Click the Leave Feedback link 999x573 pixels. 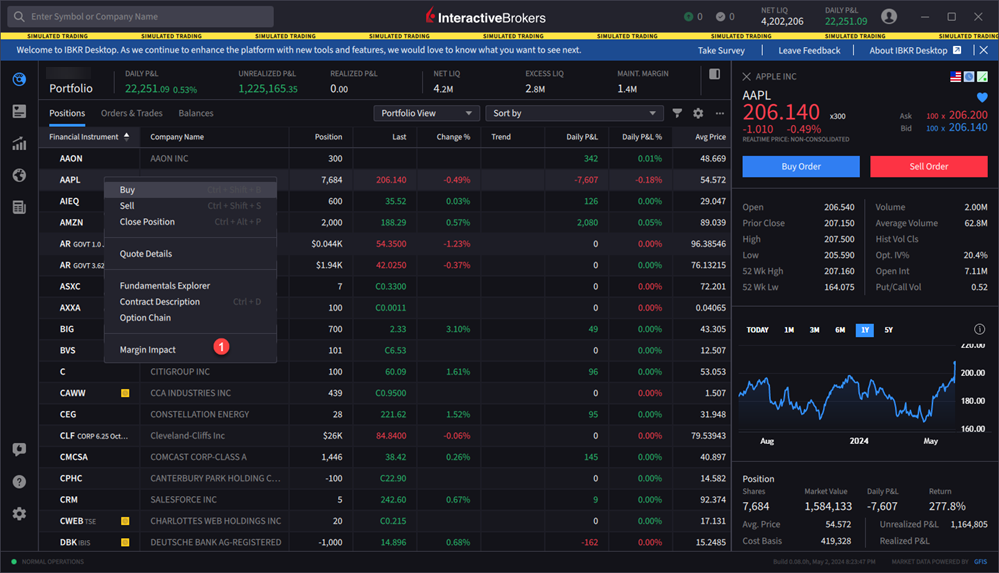pyautogui.click(x=809, y=50)
